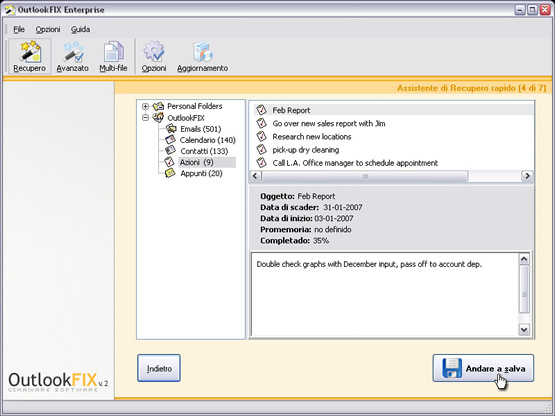Collapse the OutlookFIX tree node
This screenshot has width=555, height=416.
pyautogui.click(x=145, y=118)
